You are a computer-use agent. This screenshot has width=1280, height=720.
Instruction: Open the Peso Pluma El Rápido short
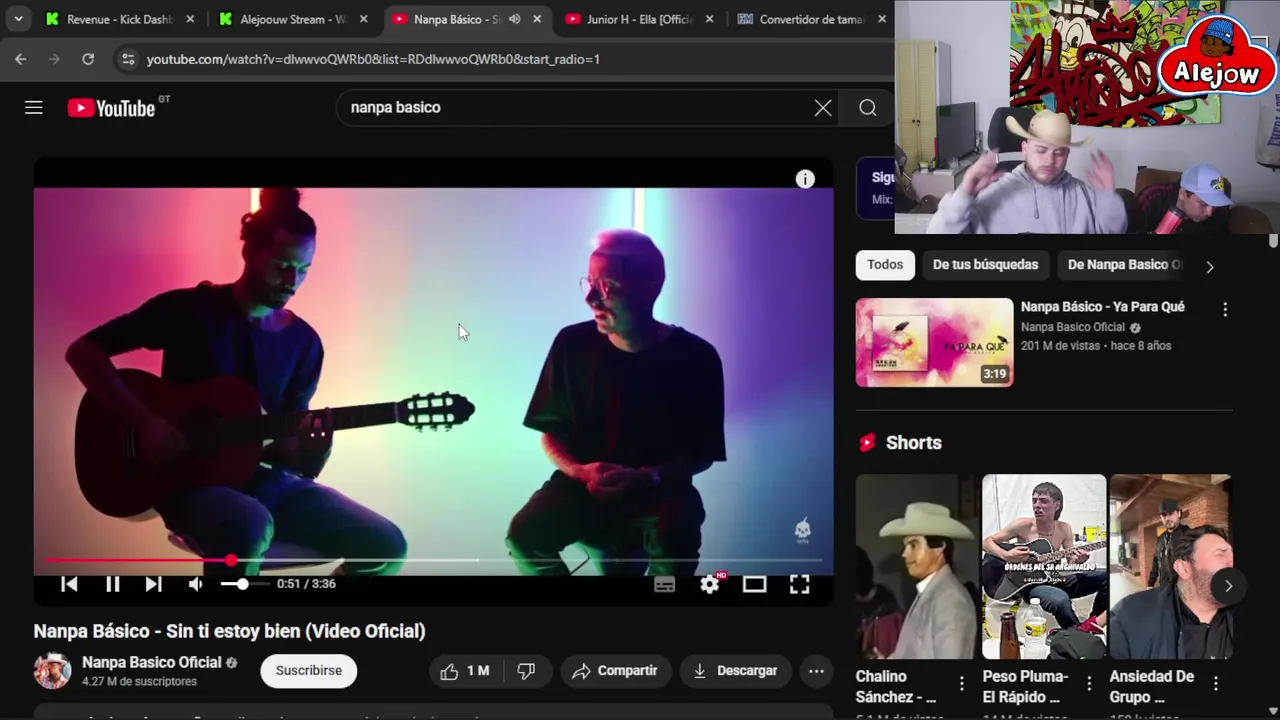[1044, 566]
